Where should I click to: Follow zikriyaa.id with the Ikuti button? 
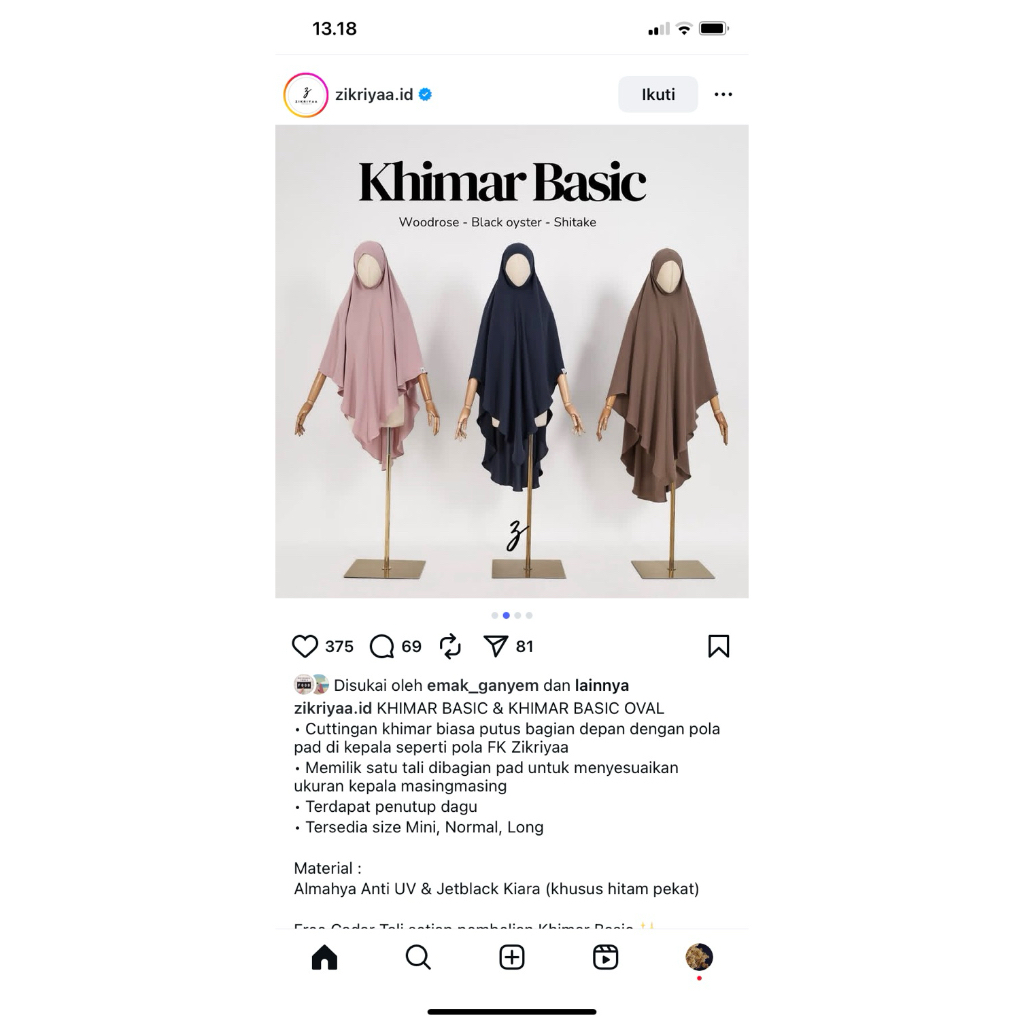click(658, 95)
